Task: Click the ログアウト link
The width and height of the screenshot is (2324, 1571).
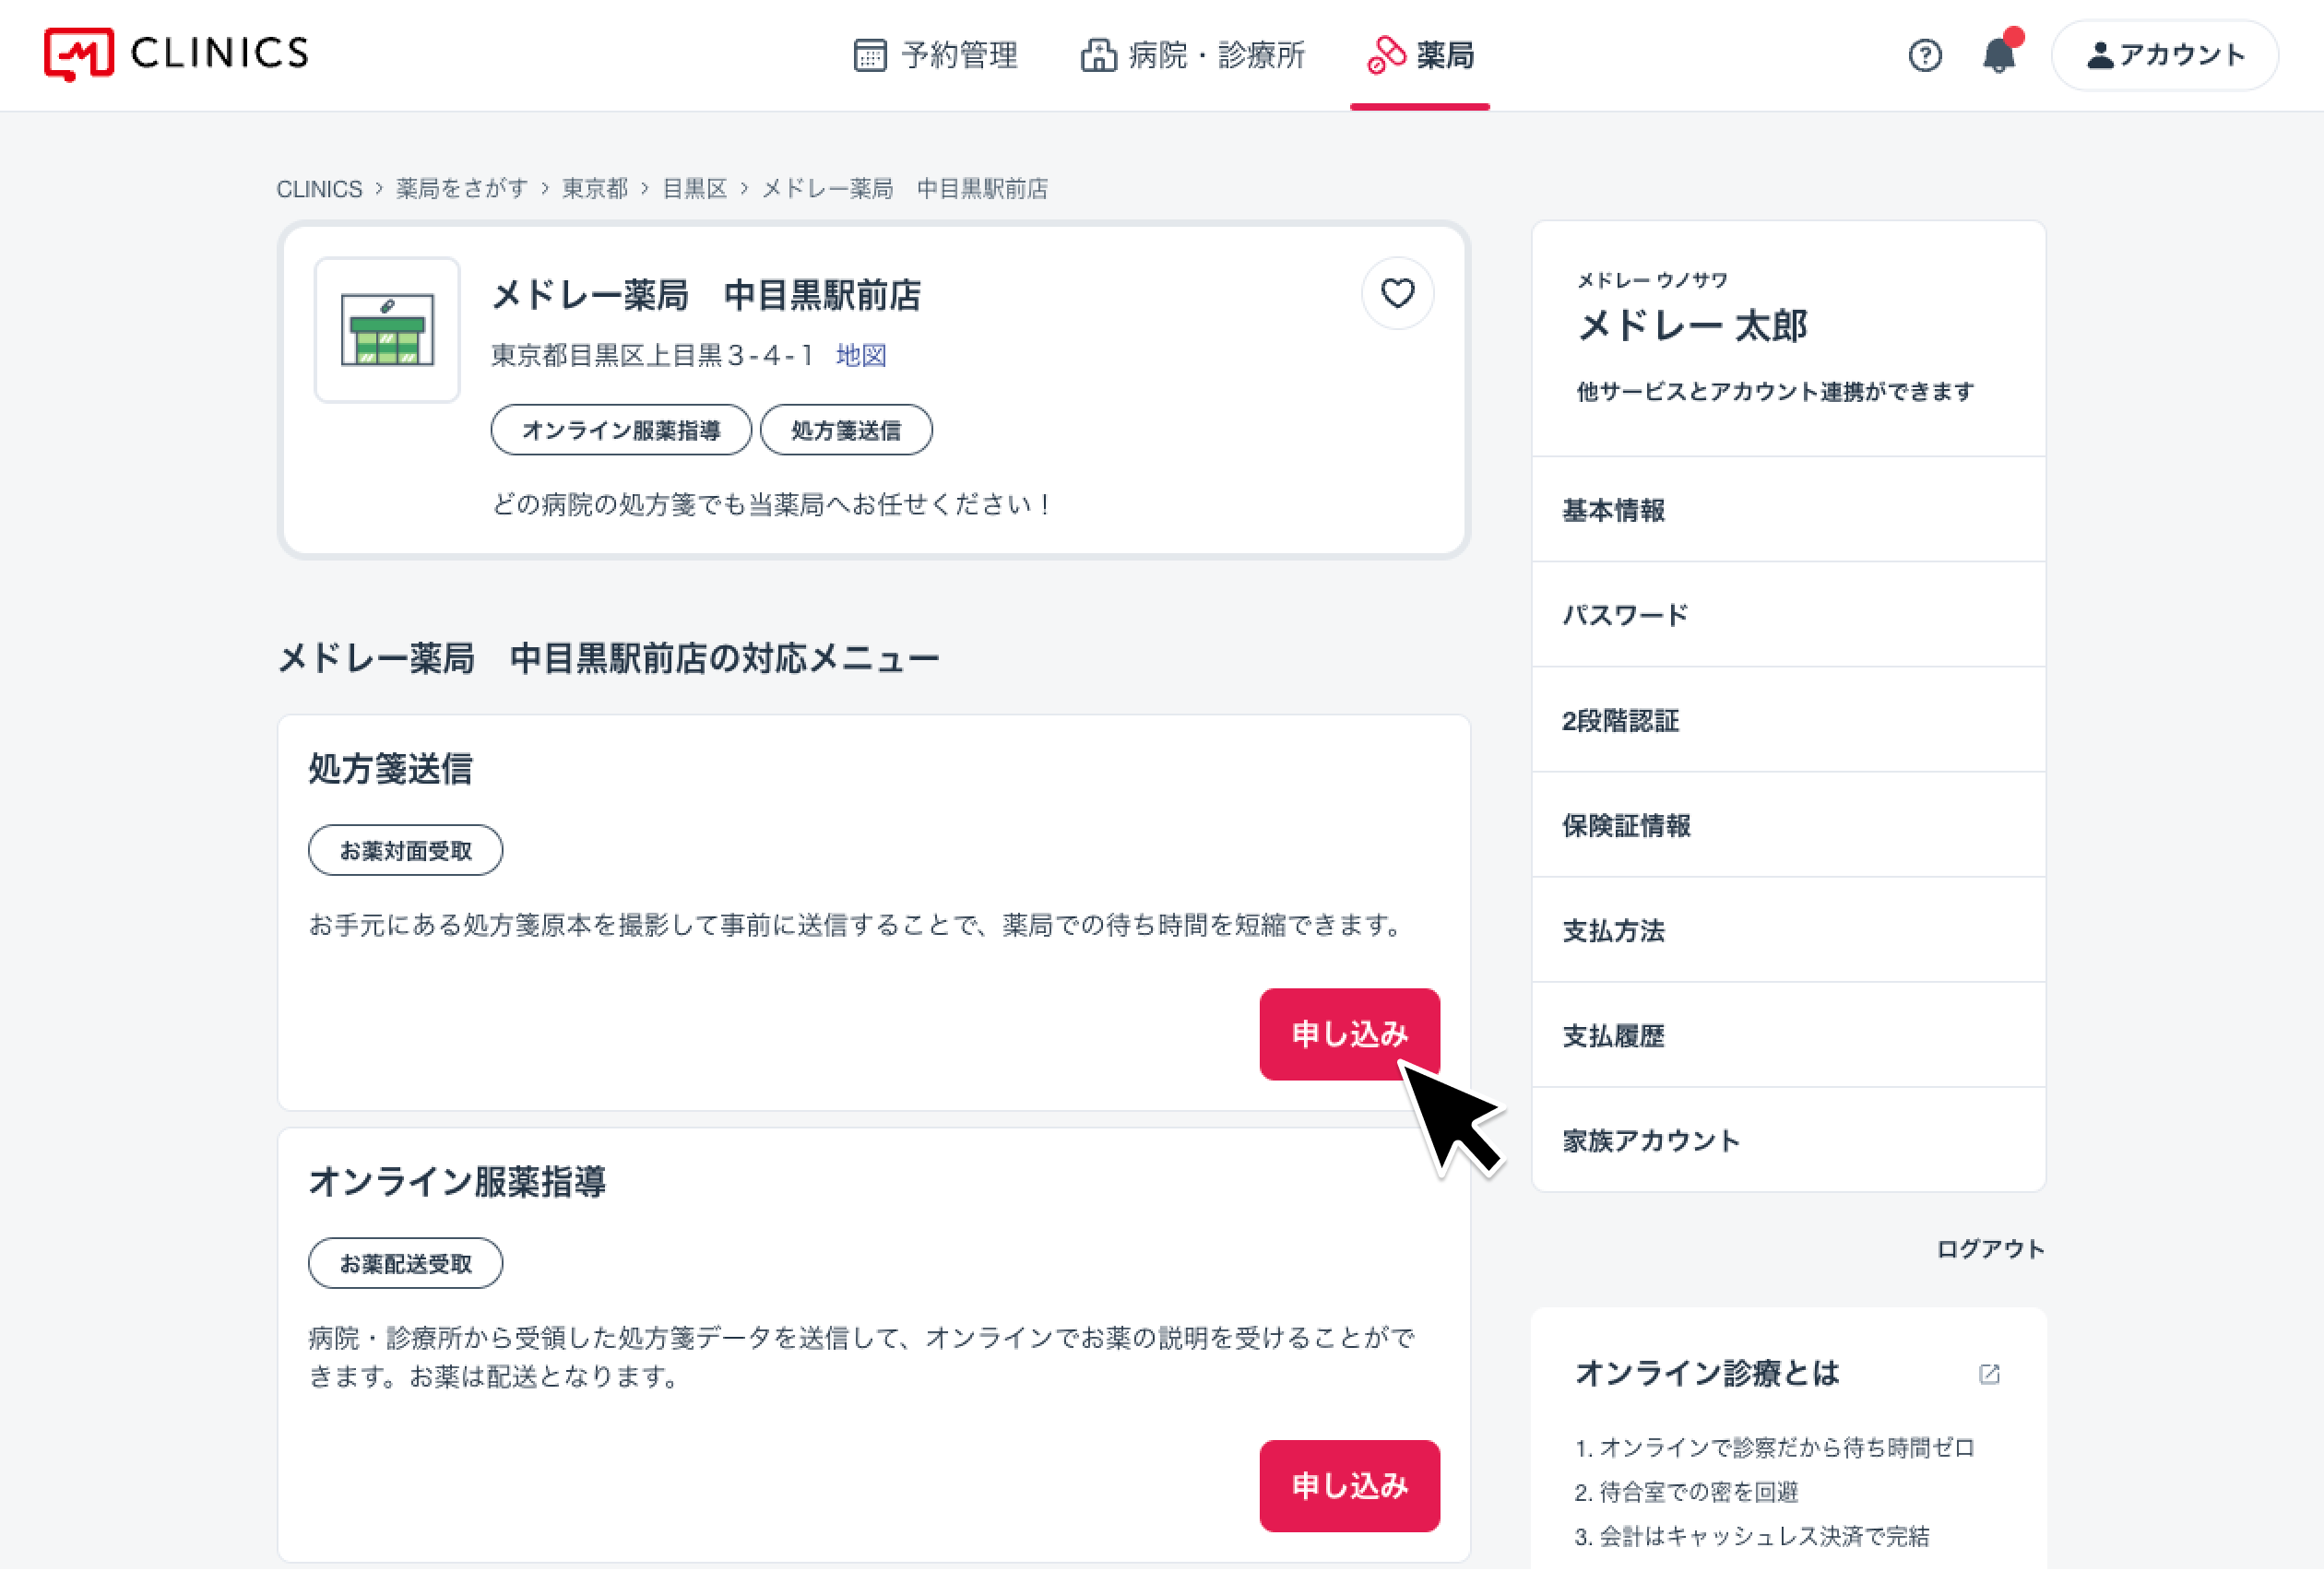Action: point(1990,1249)
